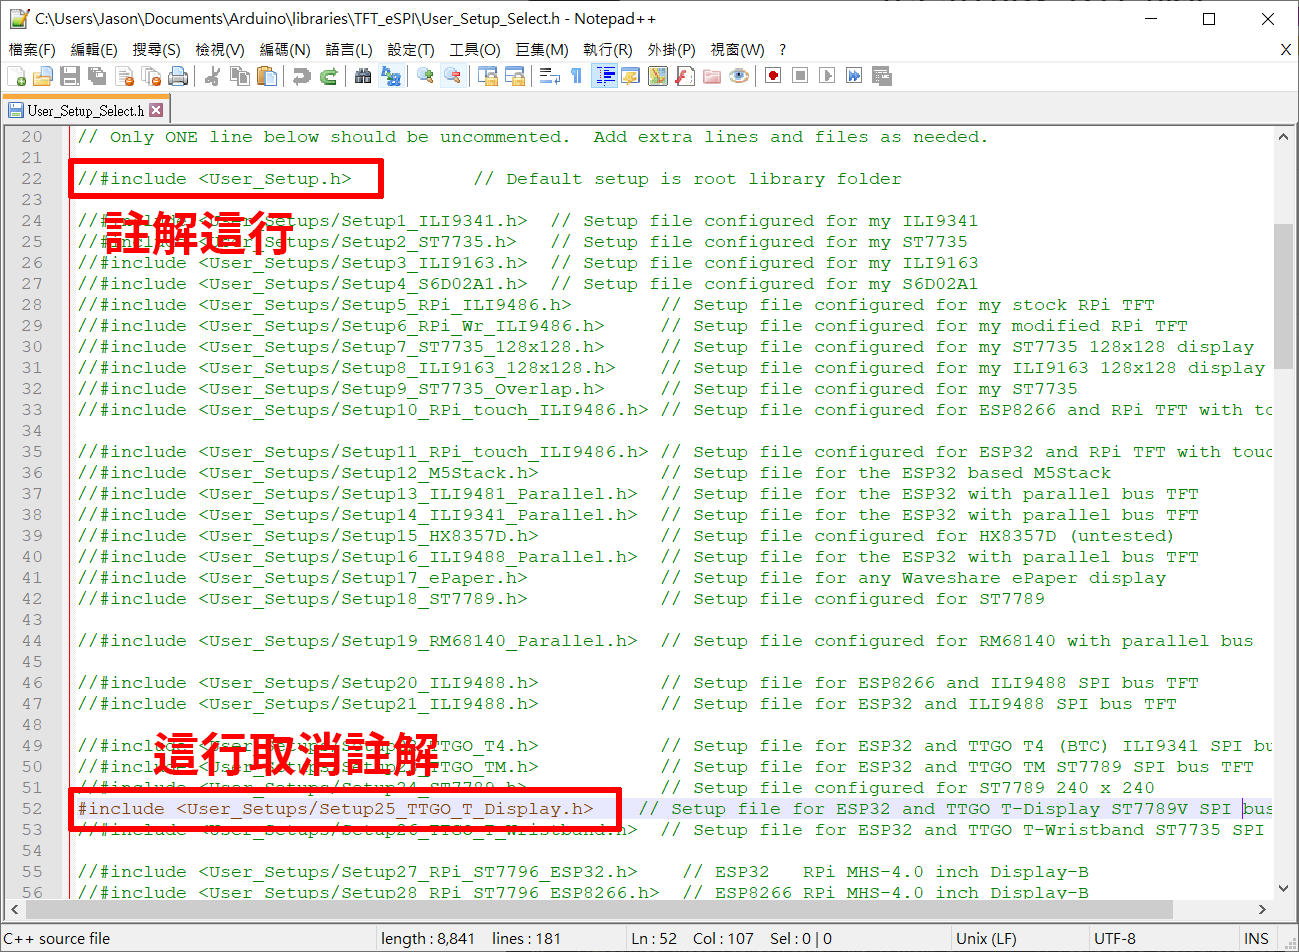Toggle synchronized vertical scrolling
1299x952 pixels.
pyautogui.click(x=488, y=76)
